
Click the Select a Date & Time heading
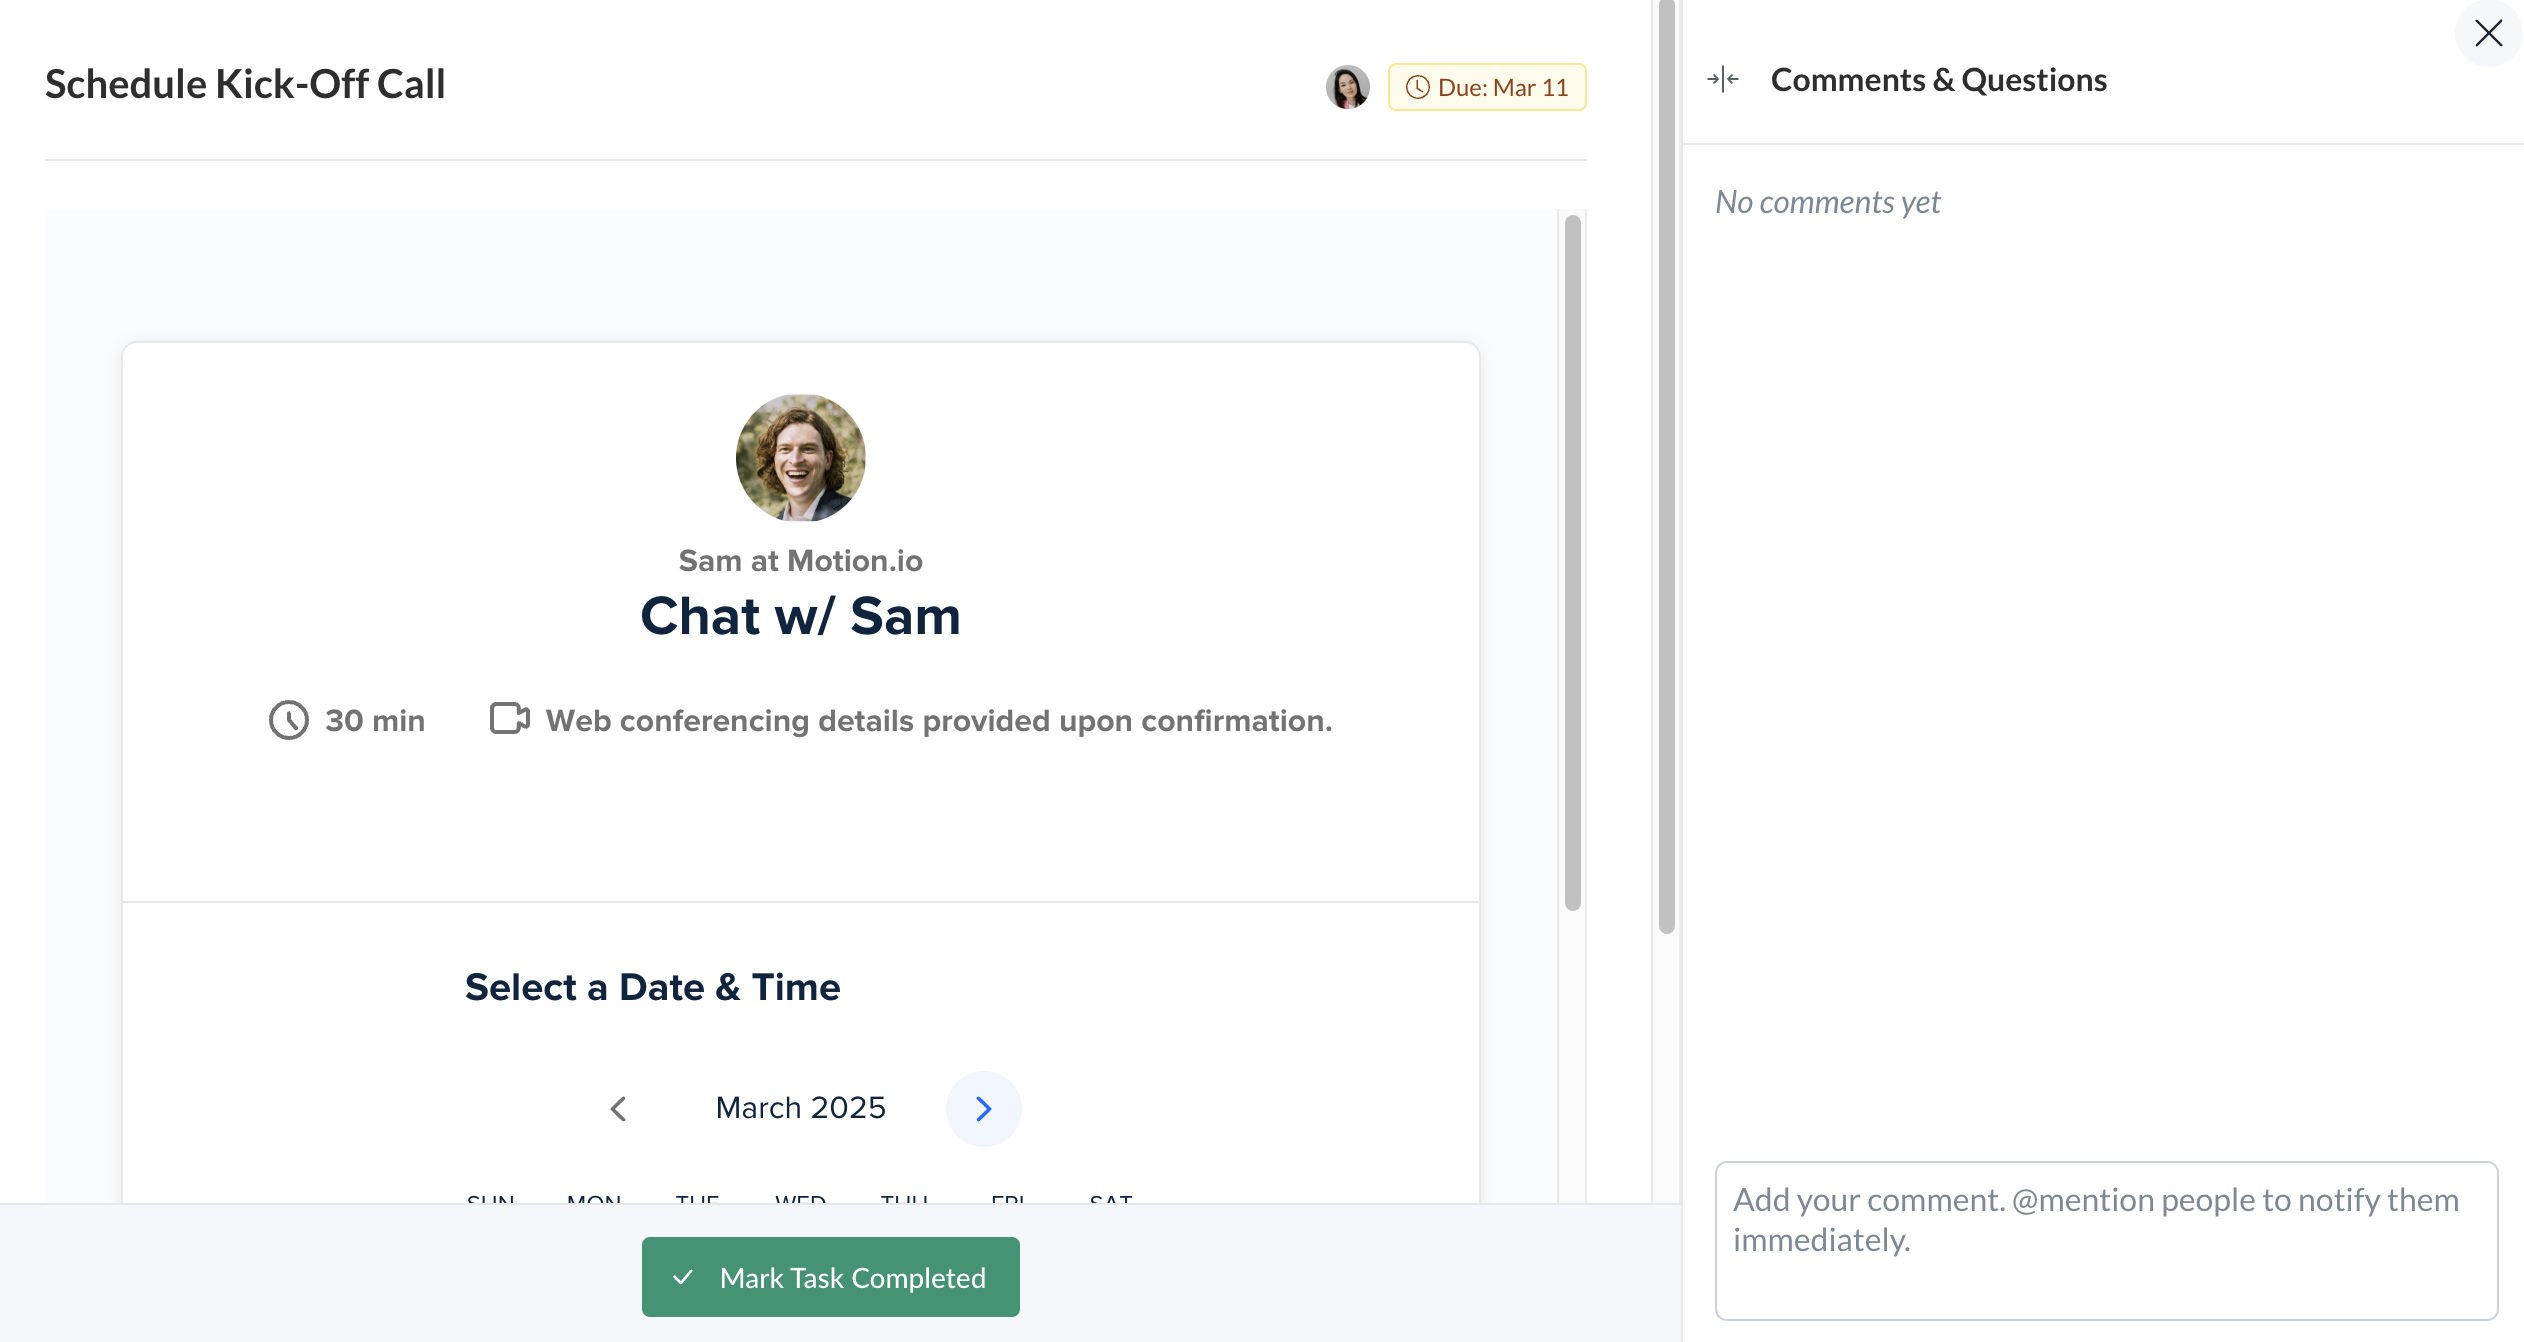tap(652, 987)
